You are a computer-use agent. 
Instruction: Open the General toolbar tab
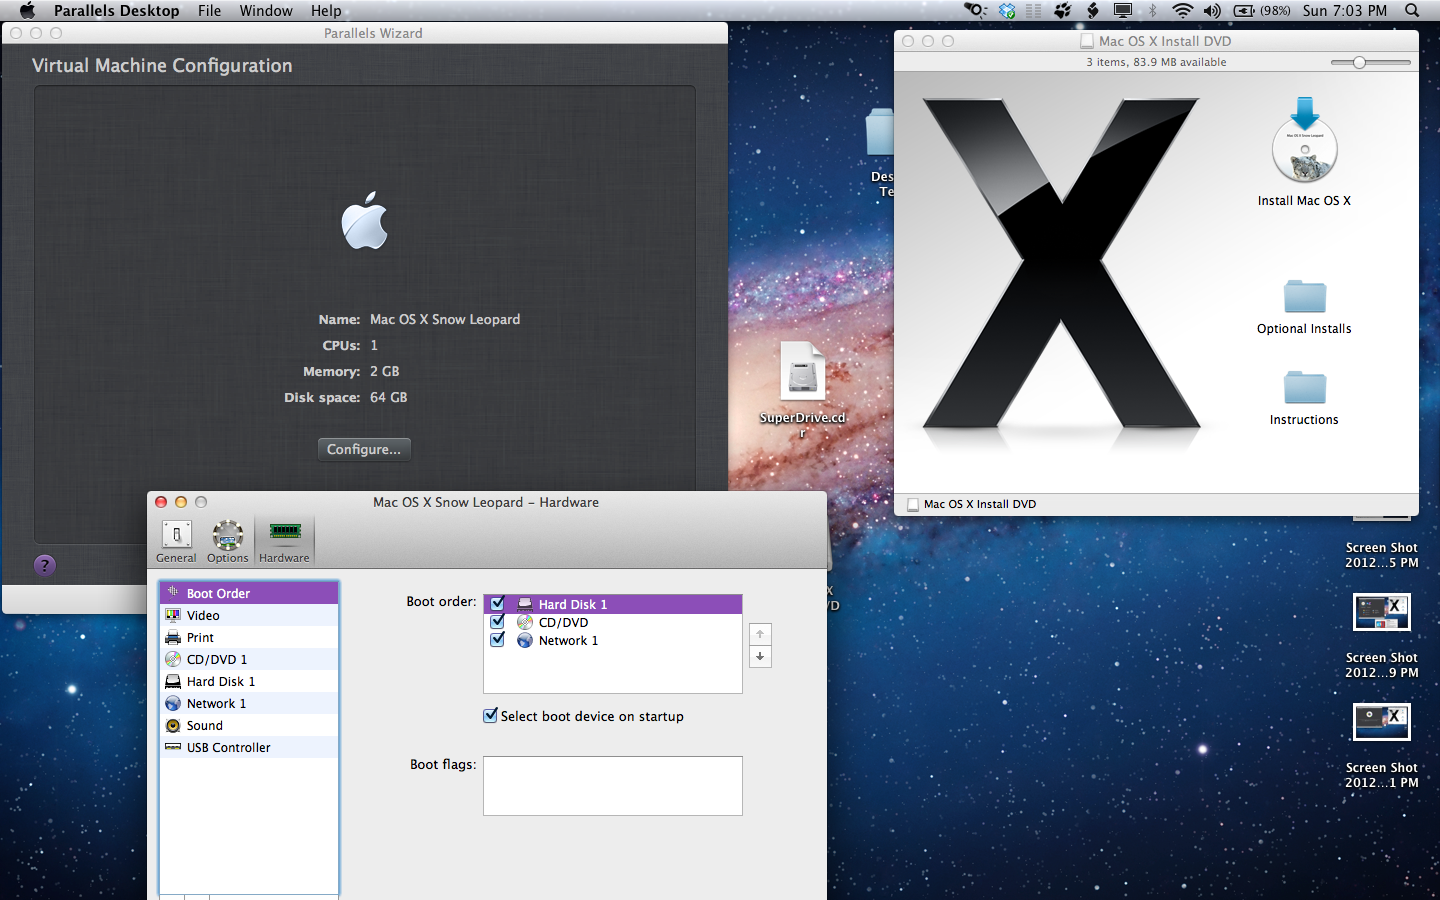point(176,542)
